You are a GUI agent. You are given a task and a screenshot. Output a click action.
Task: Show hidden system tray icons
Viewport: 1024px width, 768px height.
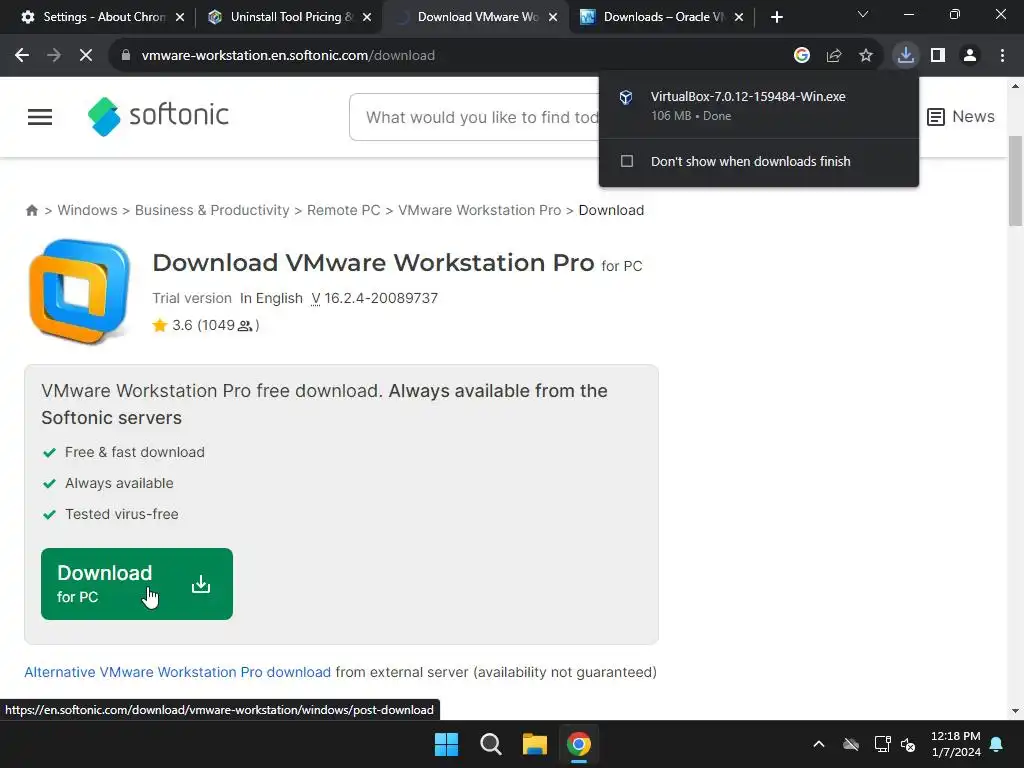(x=819, y=744)
